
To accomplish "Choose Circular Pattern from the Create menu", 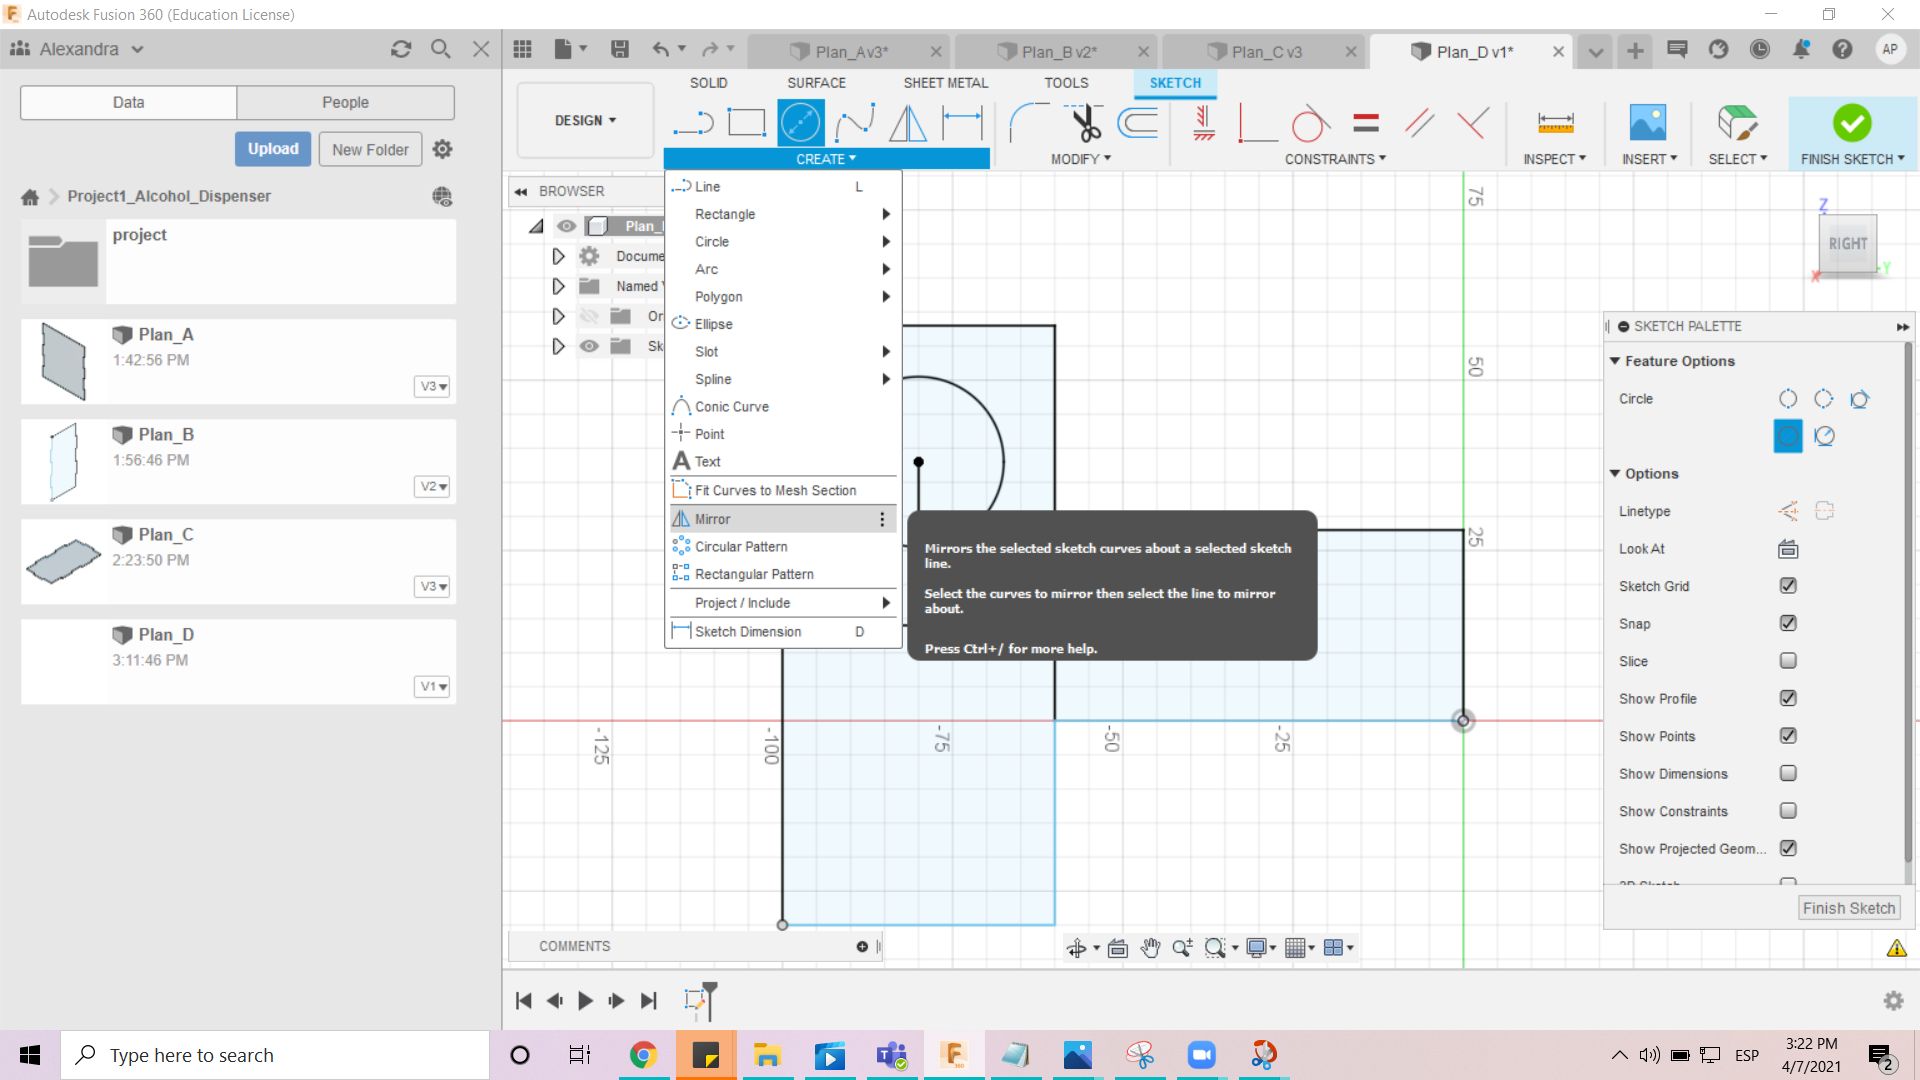I will click(741, 547).
